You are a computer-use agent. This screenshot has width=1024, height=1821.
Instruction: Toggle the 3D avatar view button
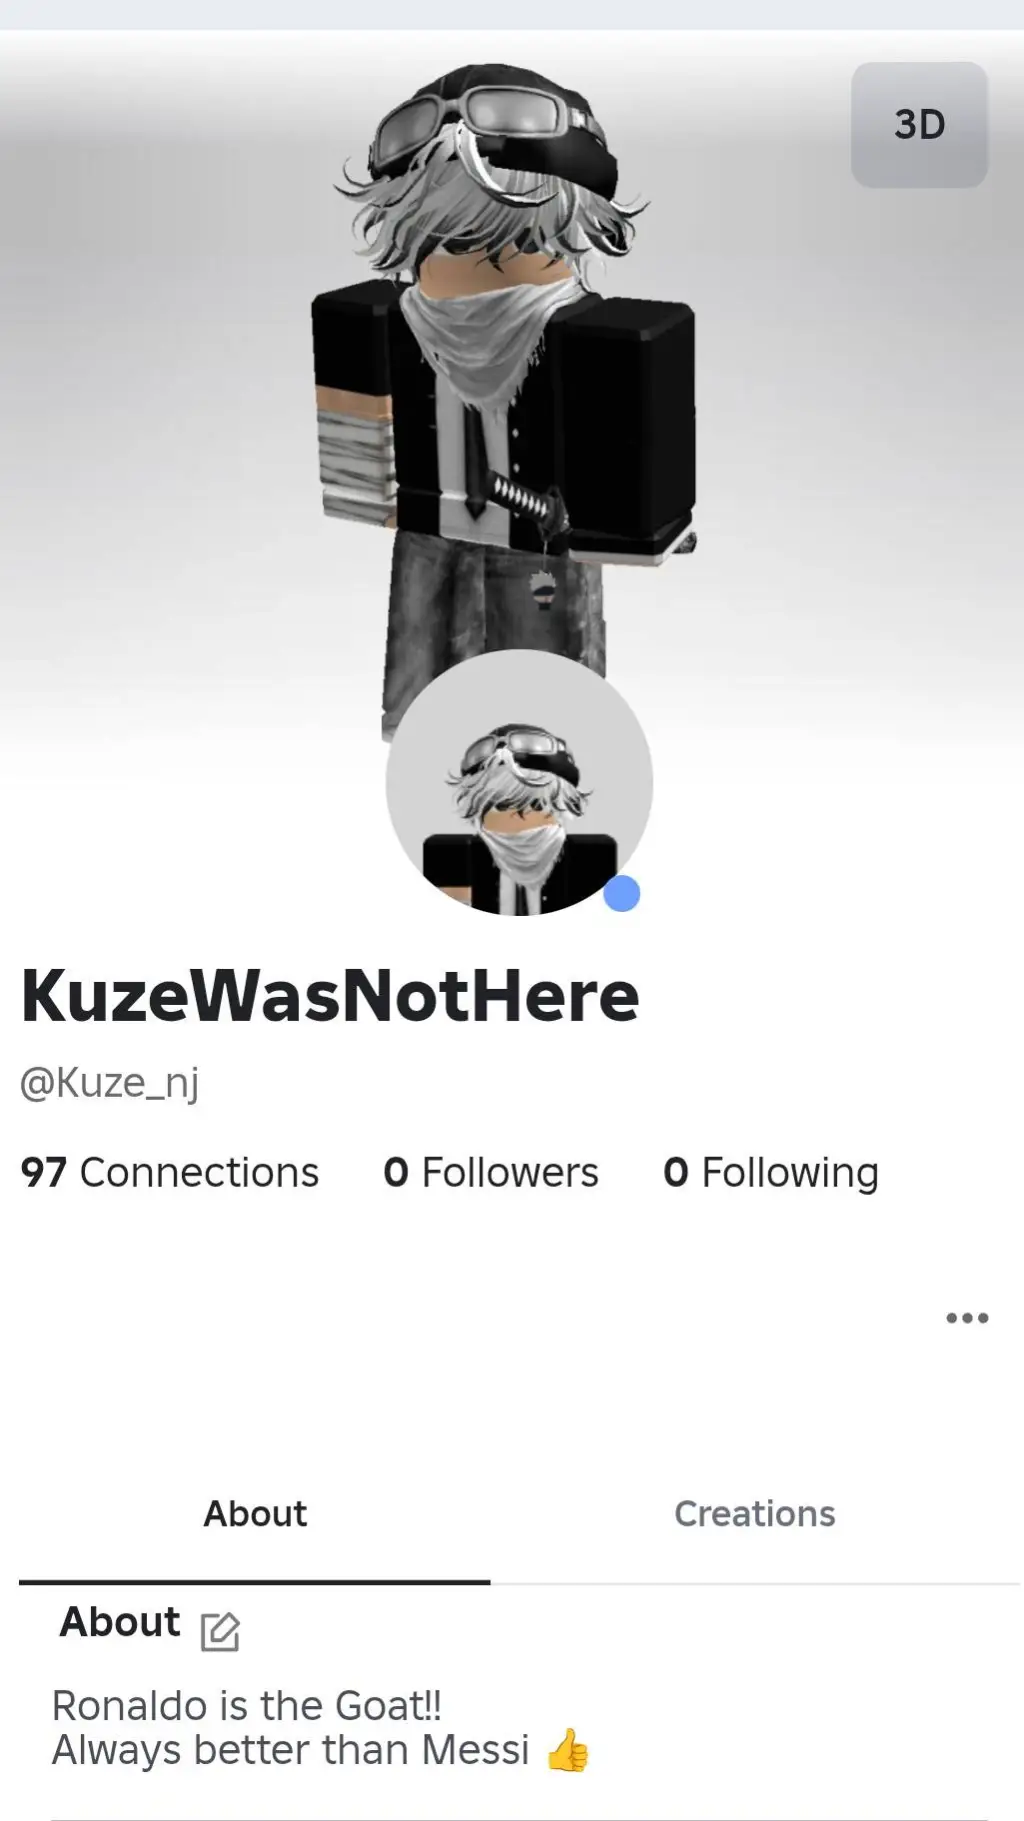click(919, 125)
